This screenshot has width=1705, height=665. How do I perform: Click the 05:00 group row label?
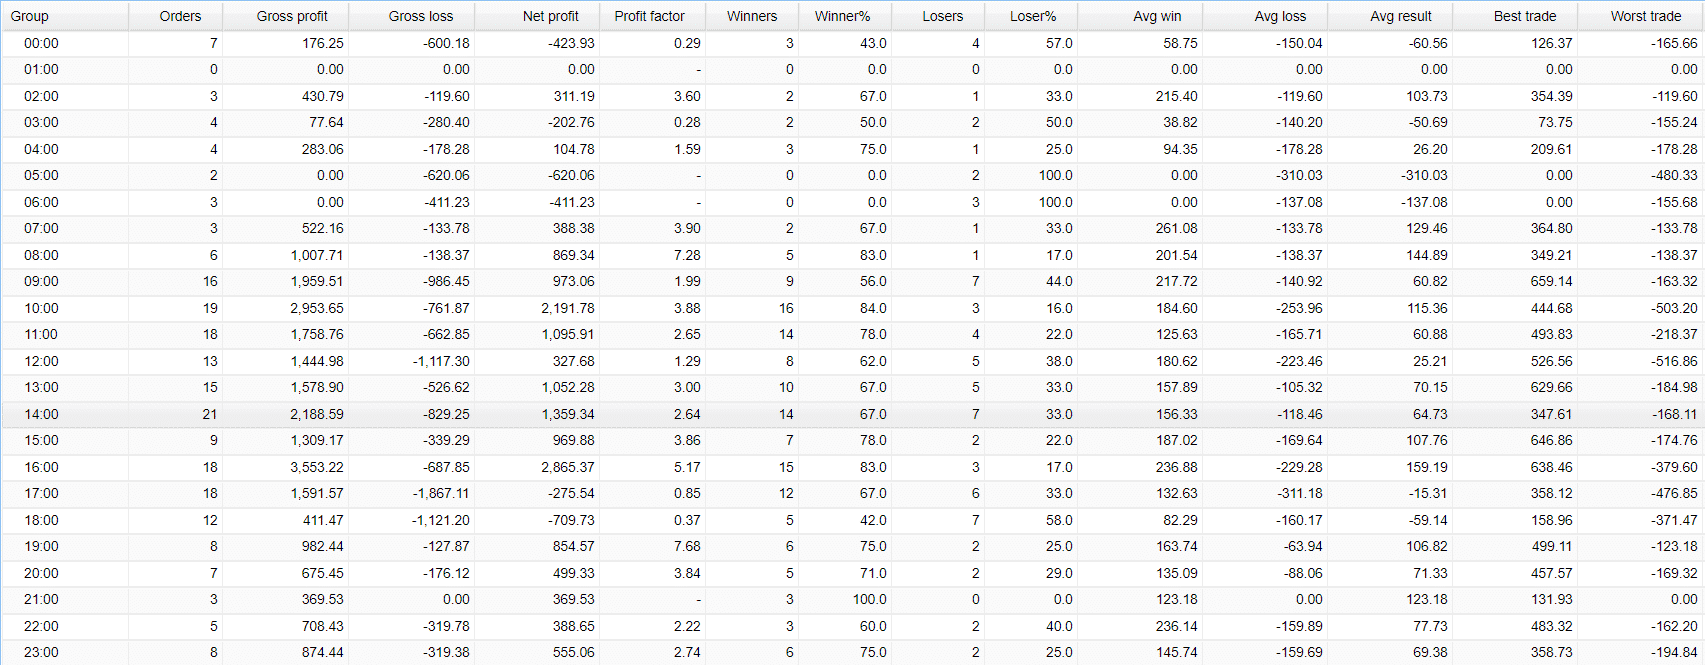pos(41,176)
